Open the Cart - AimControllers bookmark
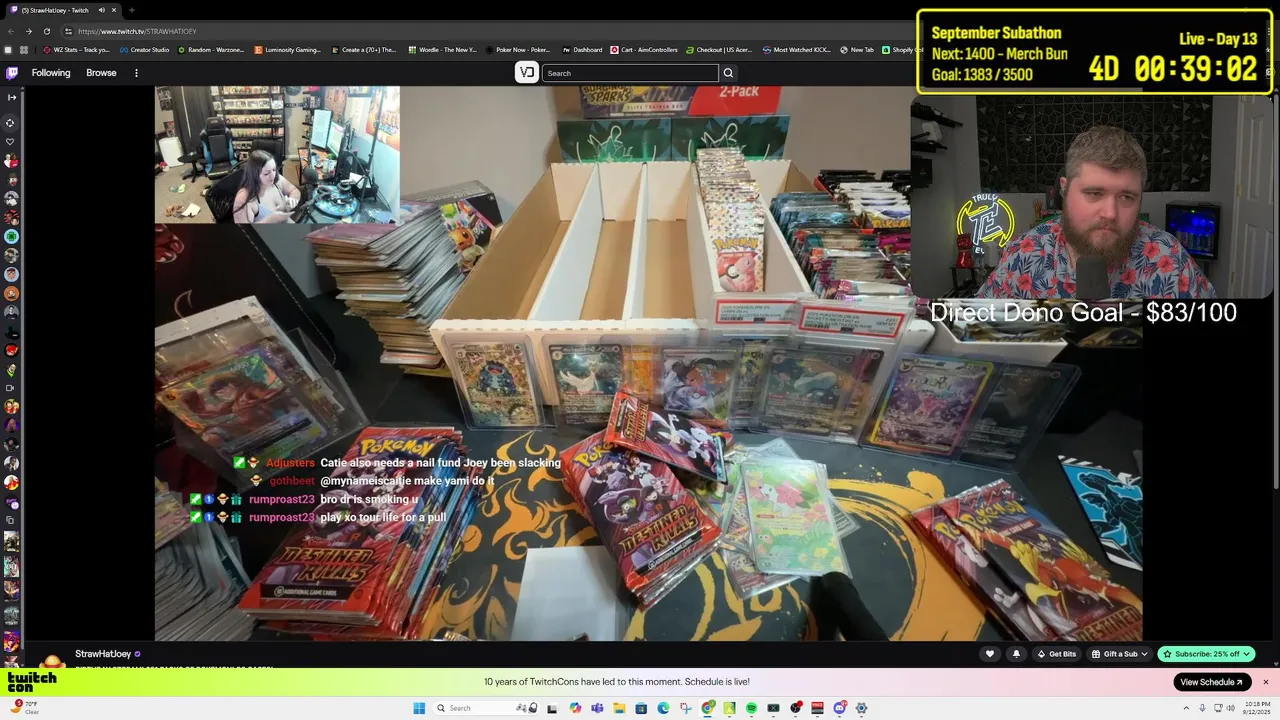Image resolution: width=1280 pixels, height=720 pixels. [643, 50]
